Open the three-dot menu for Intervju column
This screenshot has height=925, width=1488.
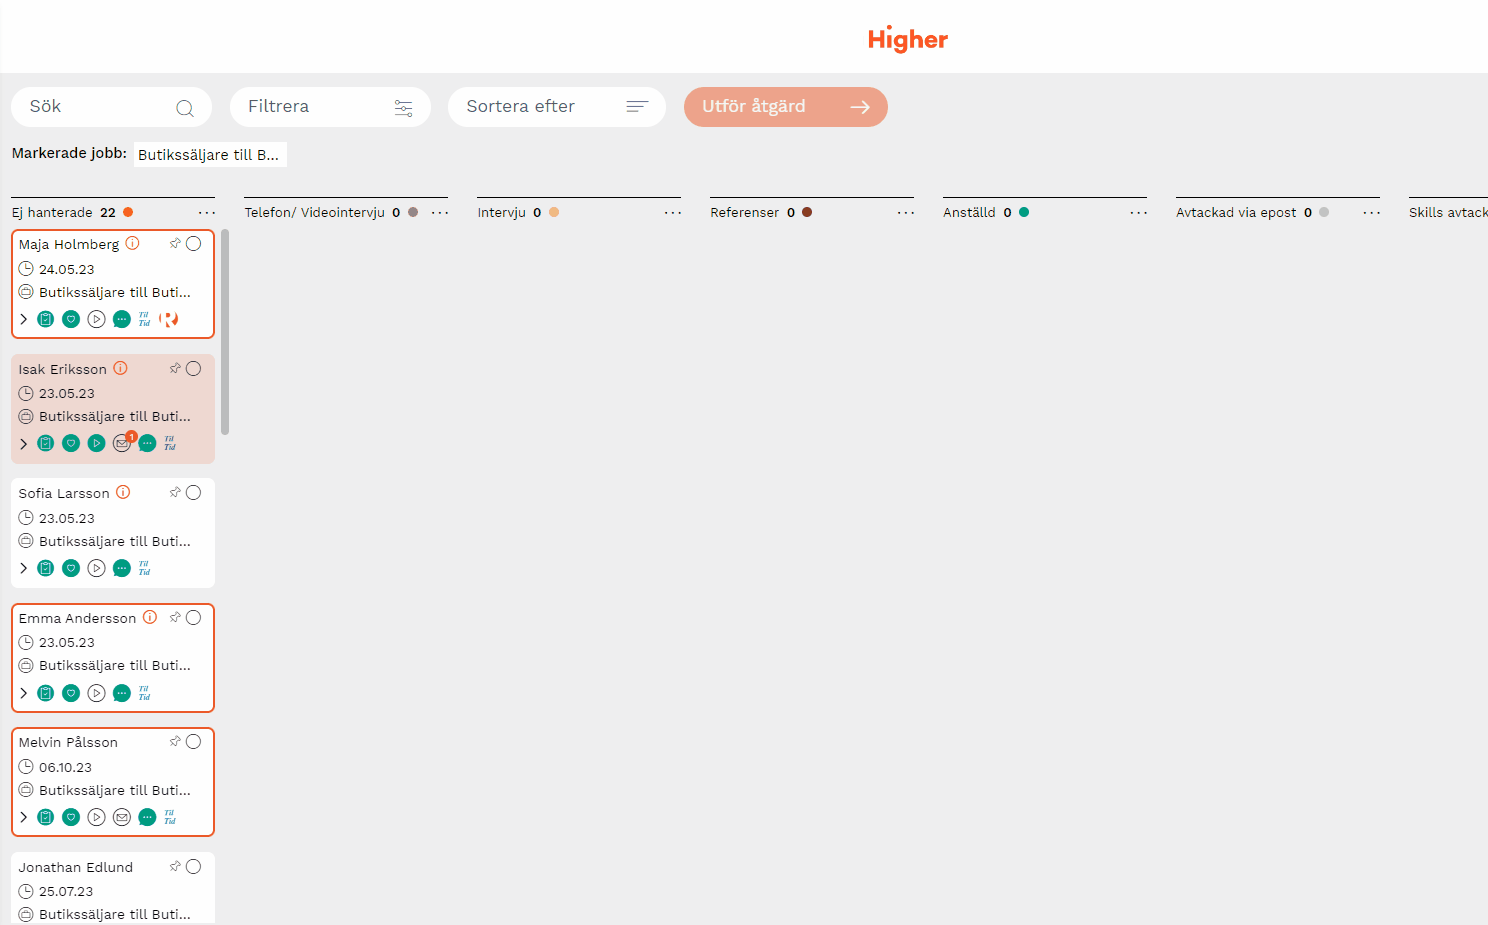[x=672, y=213]
